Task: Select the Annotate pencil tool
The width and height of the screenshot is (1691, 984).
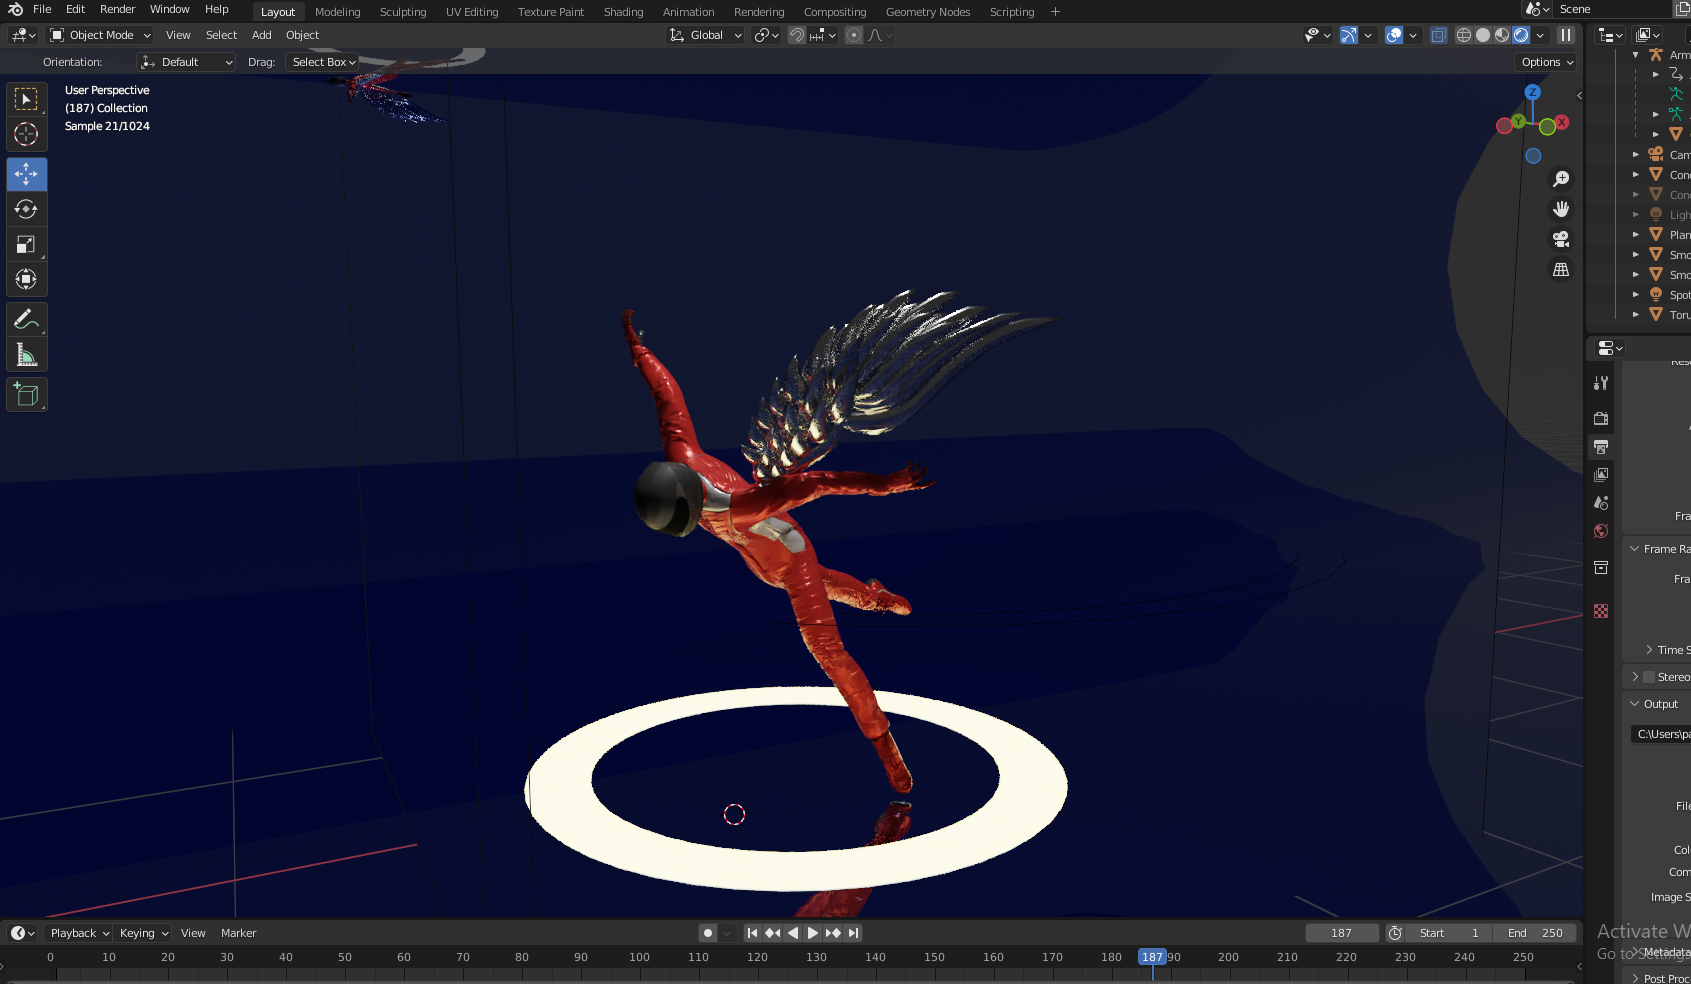Action: (x=26, y=320)
